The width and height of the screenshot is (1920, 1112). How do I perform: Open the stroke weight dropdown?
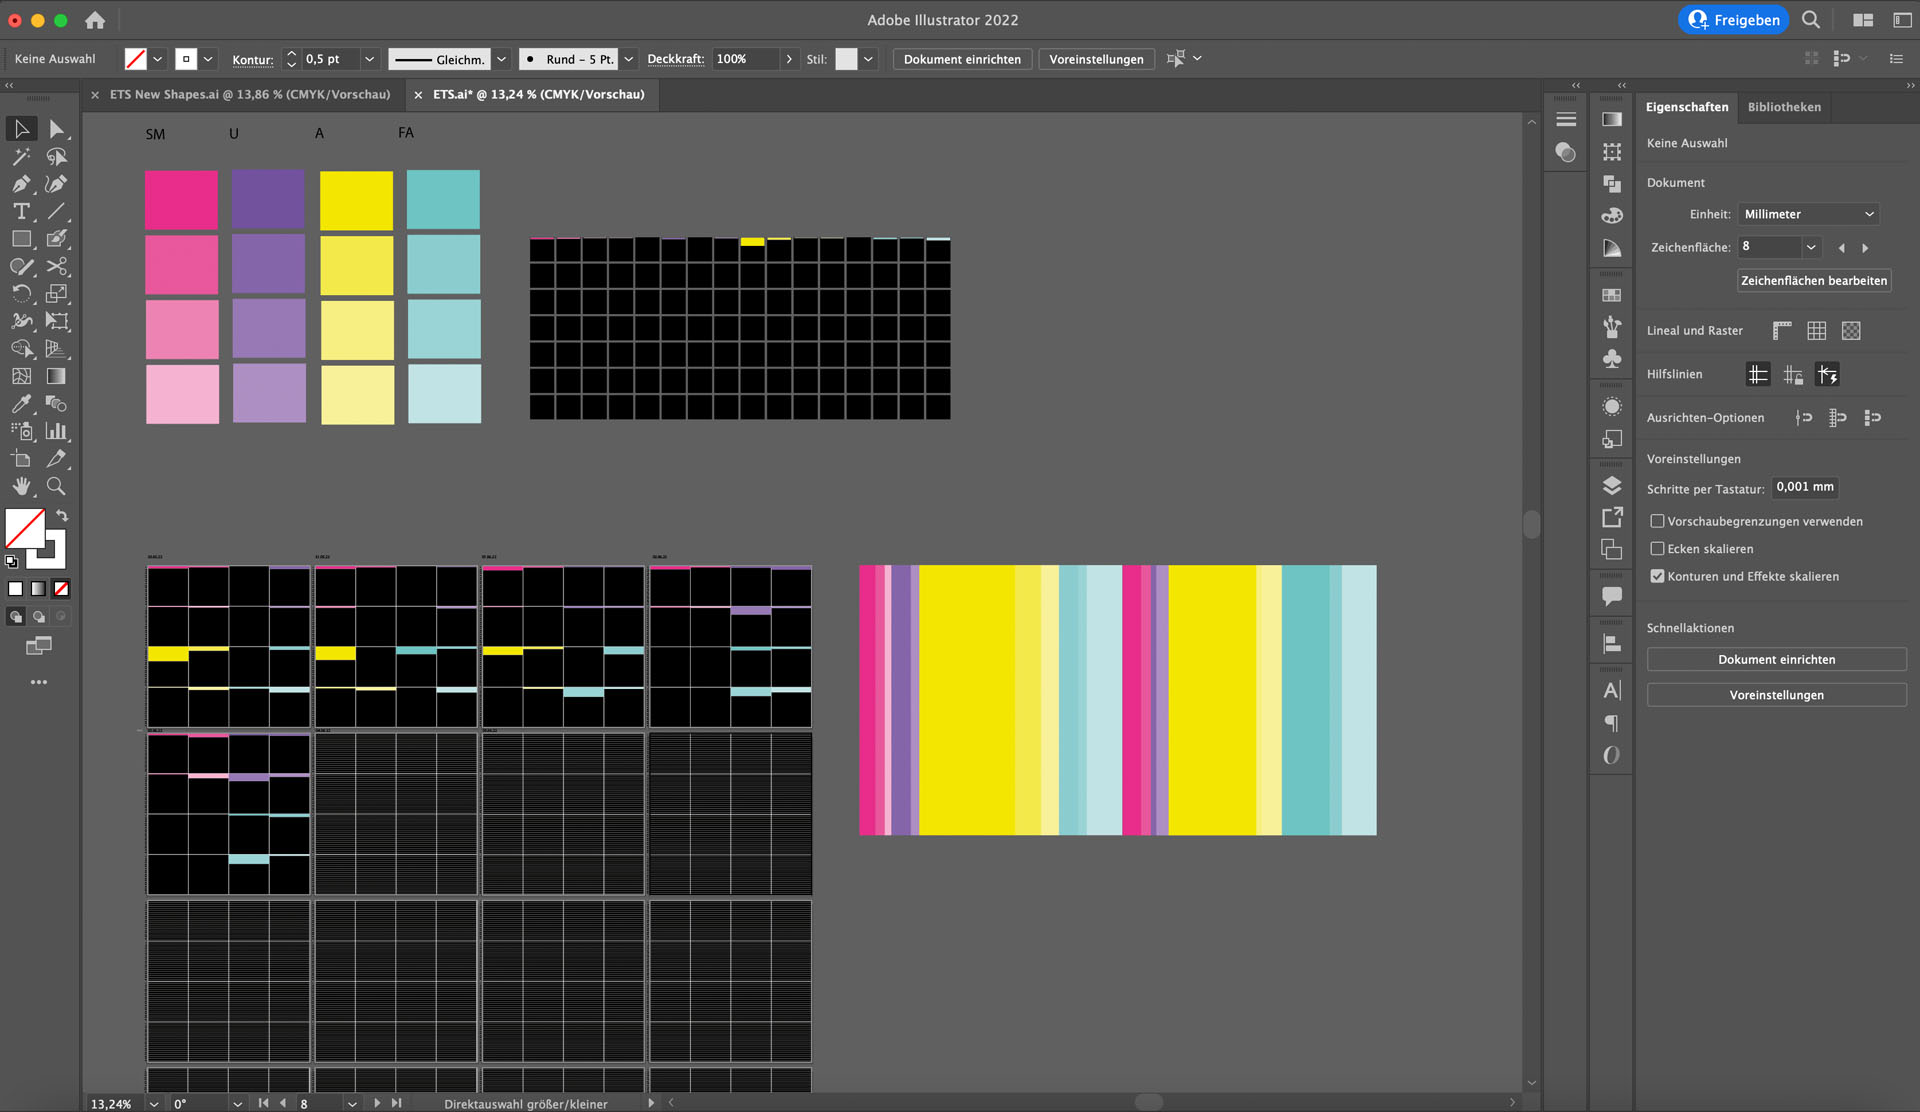tap(369, 59)
